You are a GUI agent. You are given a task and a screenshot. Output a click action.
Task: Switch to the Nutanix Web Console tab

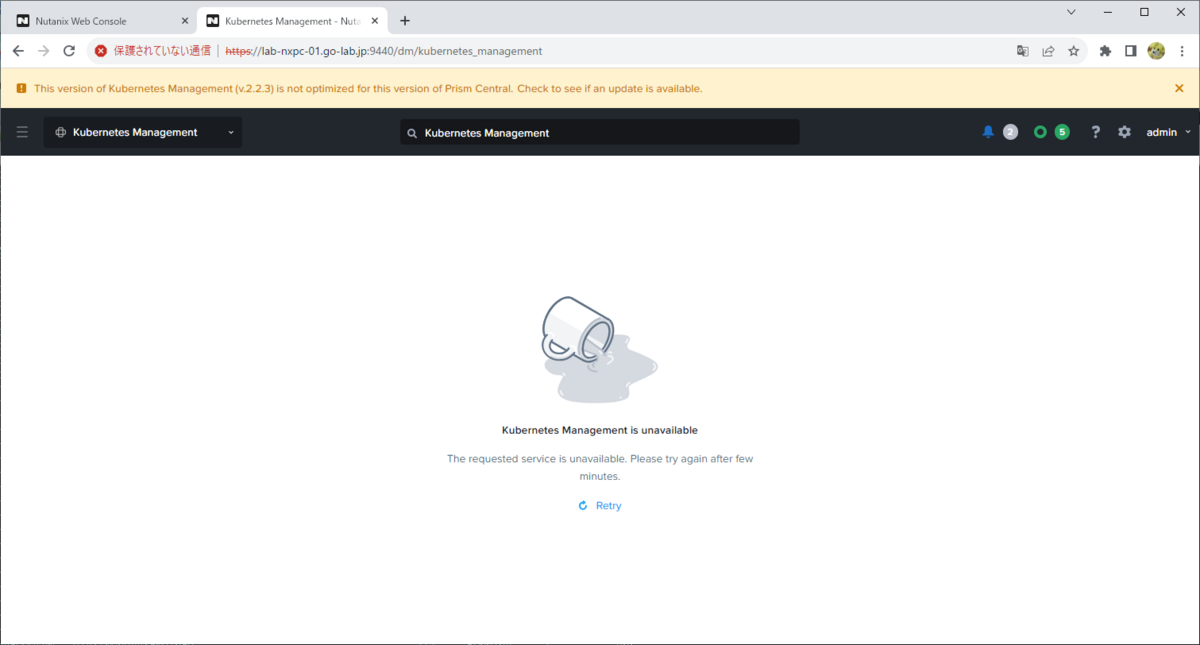[99, 20]
